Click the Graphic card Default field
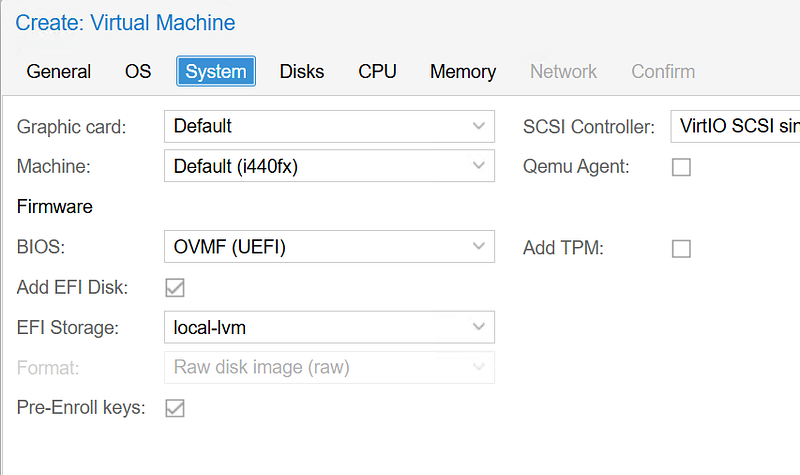Screen dimensions: 800x475 (x=312, y=127)
